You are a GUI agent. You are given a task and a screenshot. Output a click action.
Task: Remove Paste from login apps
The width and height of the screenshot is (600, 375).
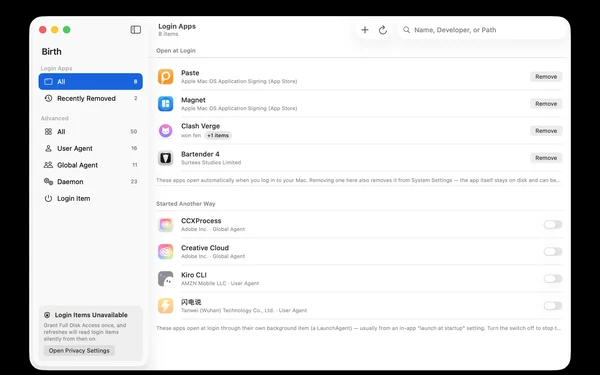pyautogui.click(x=546, y=77)
